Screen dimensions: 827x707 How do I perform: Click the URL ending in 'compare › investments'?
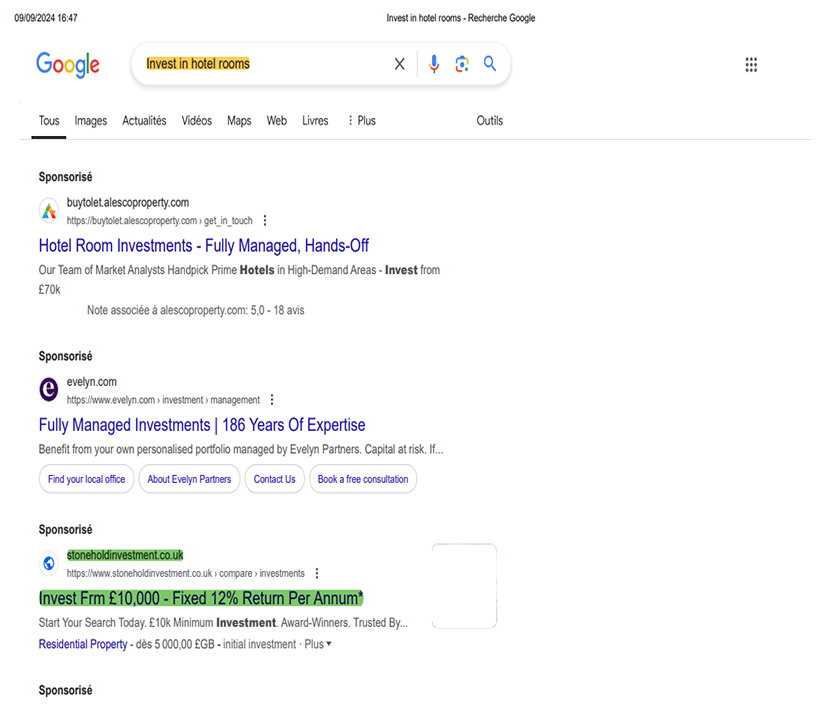coord(186,574)
